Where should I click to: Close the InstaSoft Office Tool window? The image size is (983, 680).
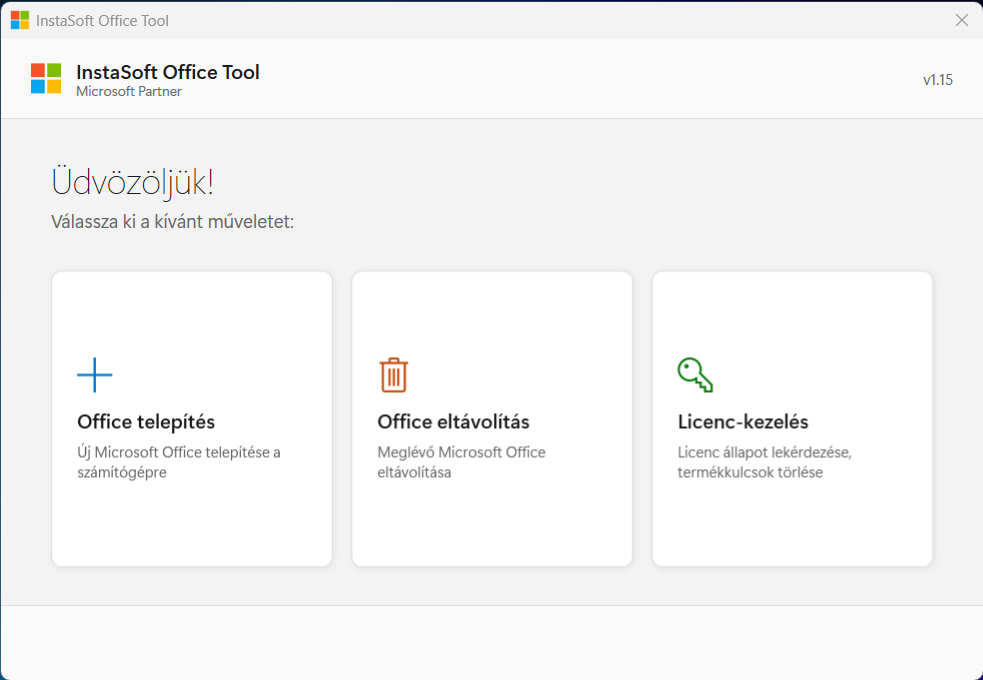pos(961,20)
